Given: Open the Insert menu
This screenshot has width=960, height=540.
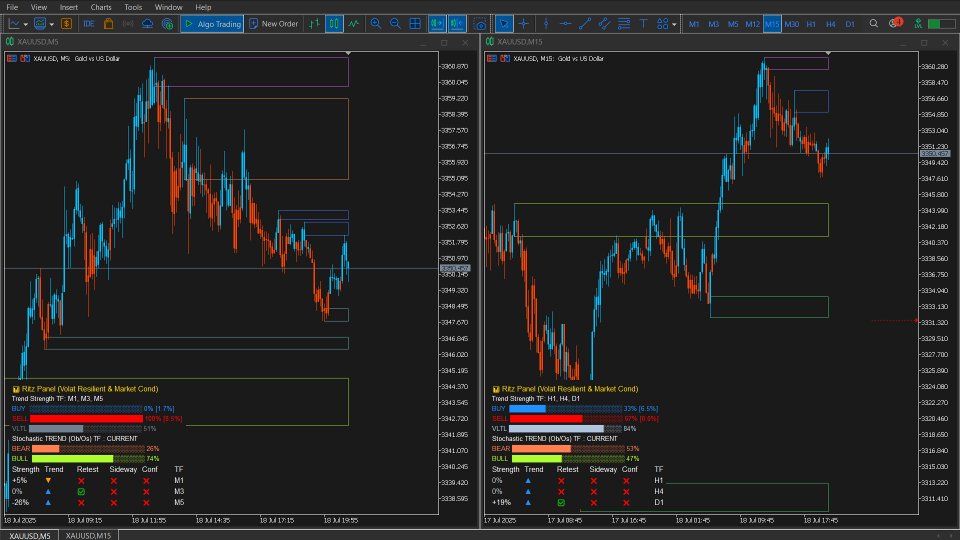Looking at the screenshot, I should click(69, 7).
